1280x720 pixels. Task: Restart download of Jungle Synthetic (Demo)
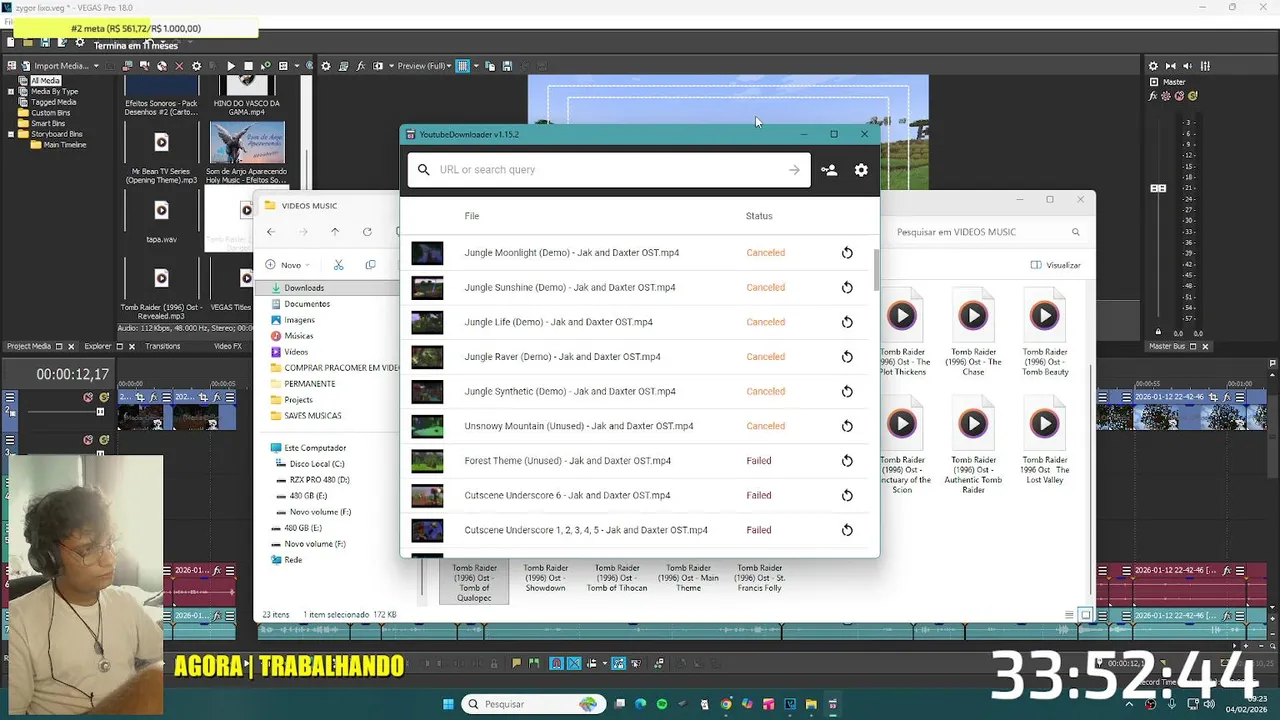click(x=847, y=392)
